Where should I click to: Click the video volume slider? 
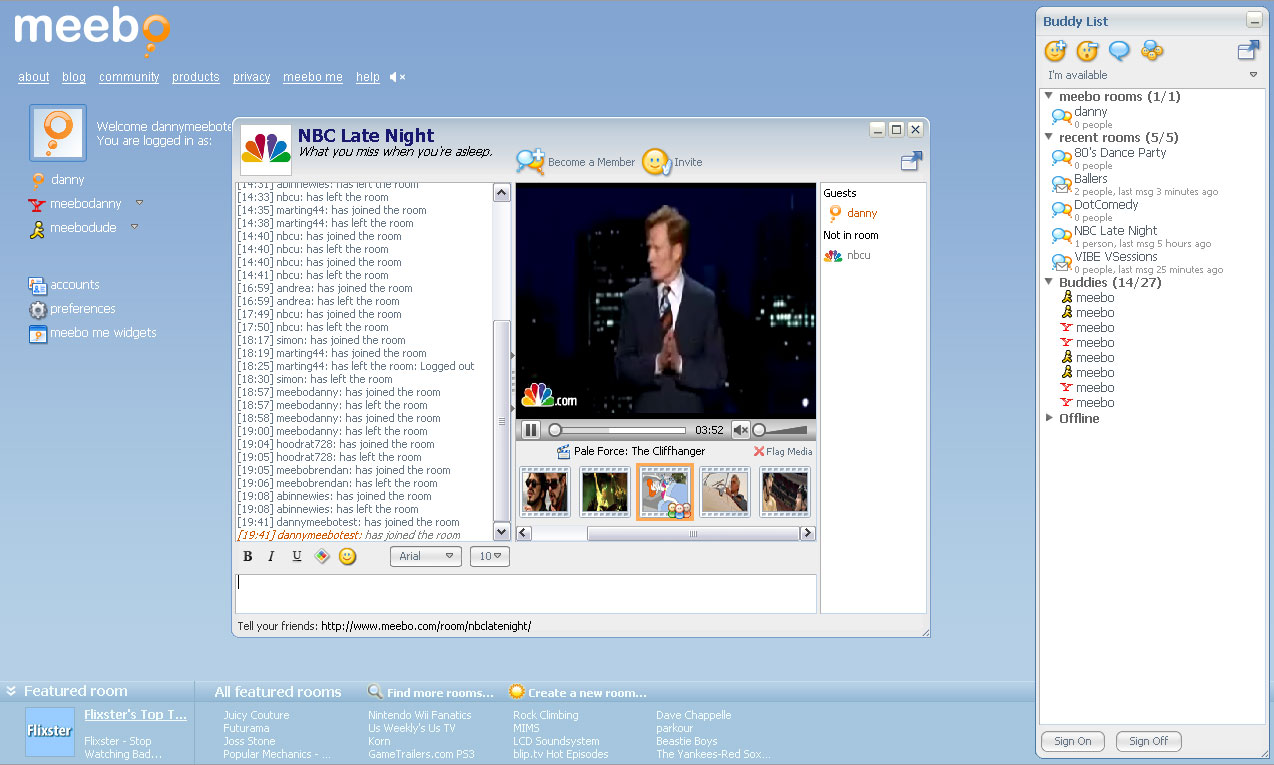pyautogui.click(x=780, y=430)
